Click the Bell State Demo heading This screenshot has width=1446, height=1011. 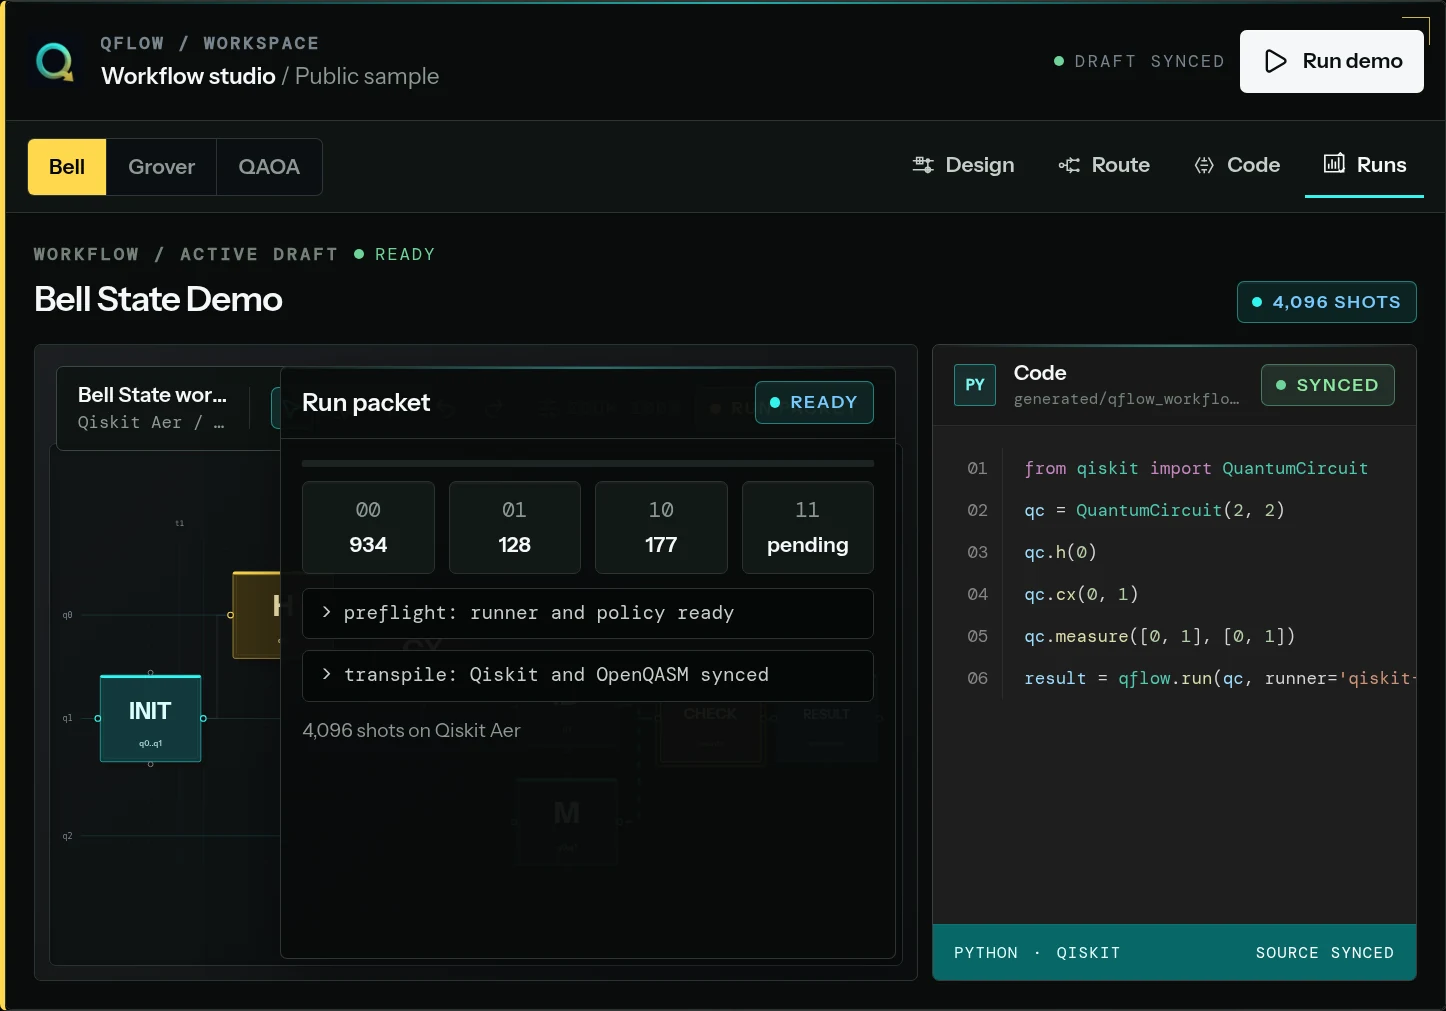158,299
